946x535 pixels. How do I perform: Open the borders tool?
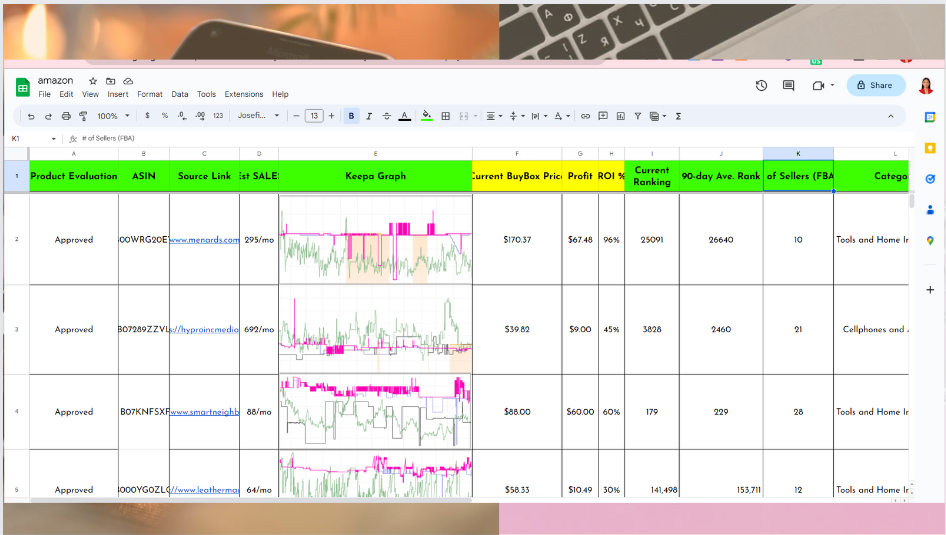446,116
